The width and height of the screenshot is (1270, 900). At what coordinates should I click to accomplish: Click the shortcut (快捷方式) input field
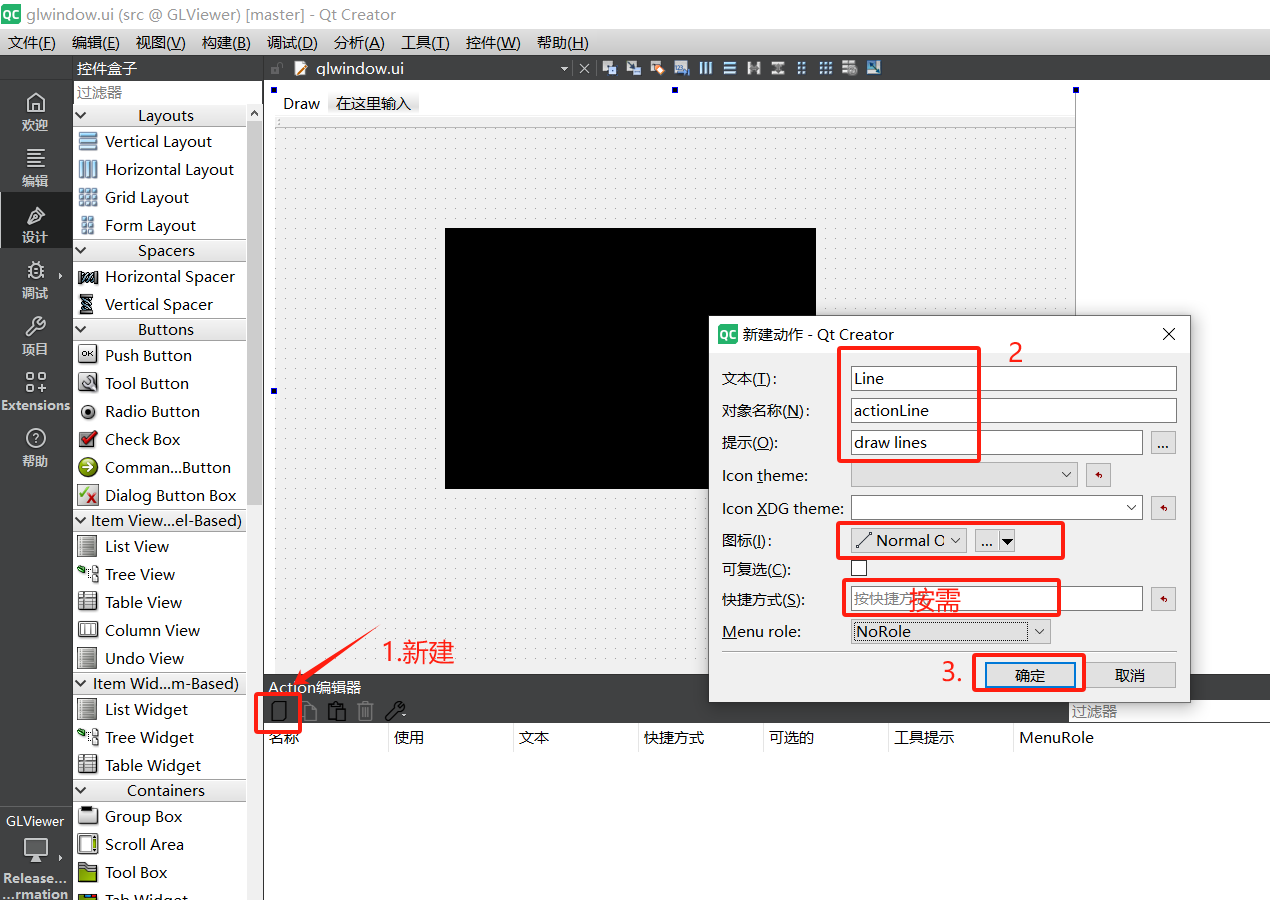(x=997, y=599)
